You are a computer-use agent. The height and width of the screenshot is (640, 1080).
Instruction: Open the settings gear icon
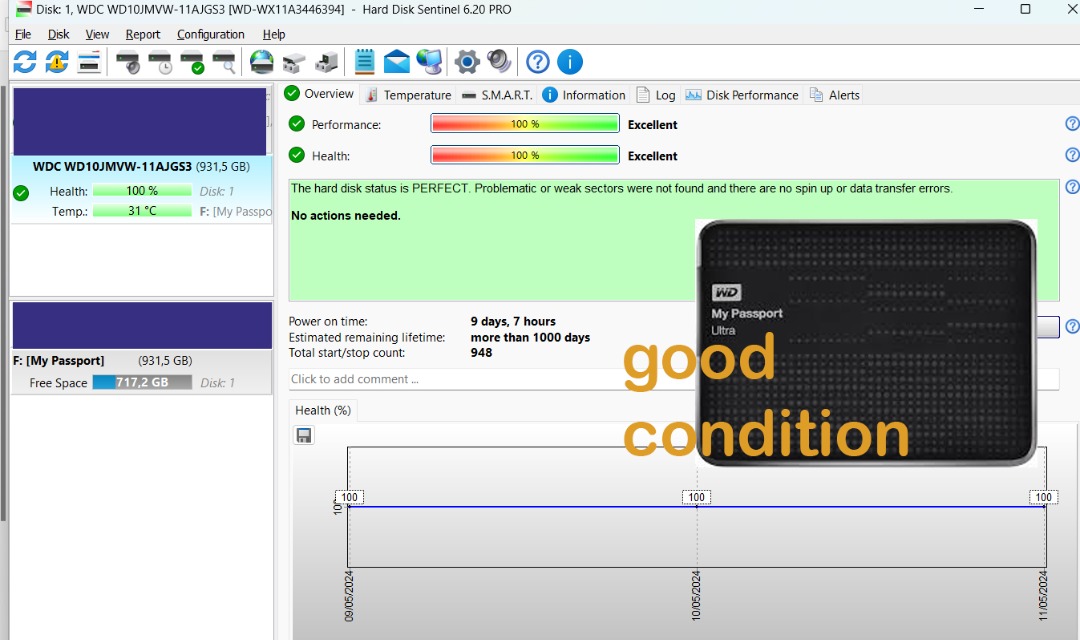point(467,62)
